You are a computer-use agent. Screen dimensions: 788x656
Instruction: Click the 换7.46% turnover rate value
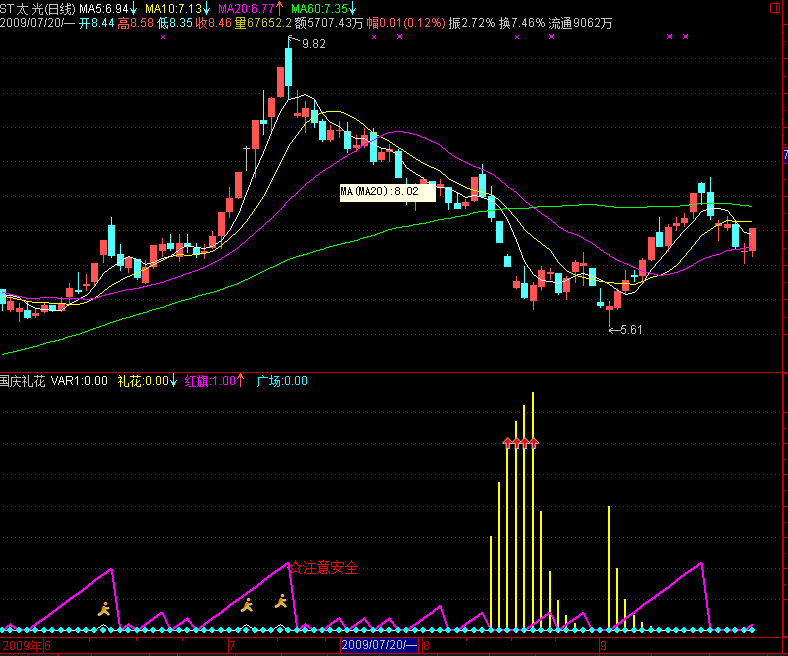click(x=522, y=23)
